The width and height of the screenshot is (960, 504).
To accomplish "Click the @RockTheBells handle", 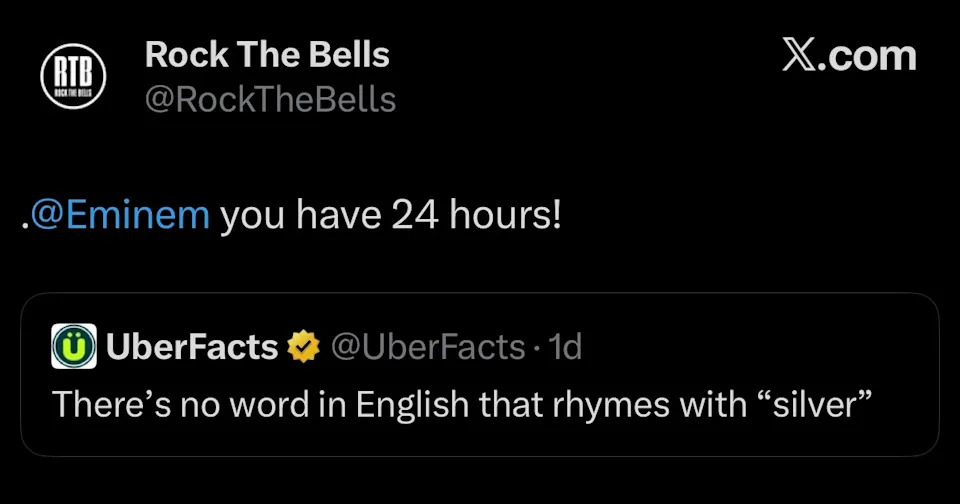I will point(270,100).
